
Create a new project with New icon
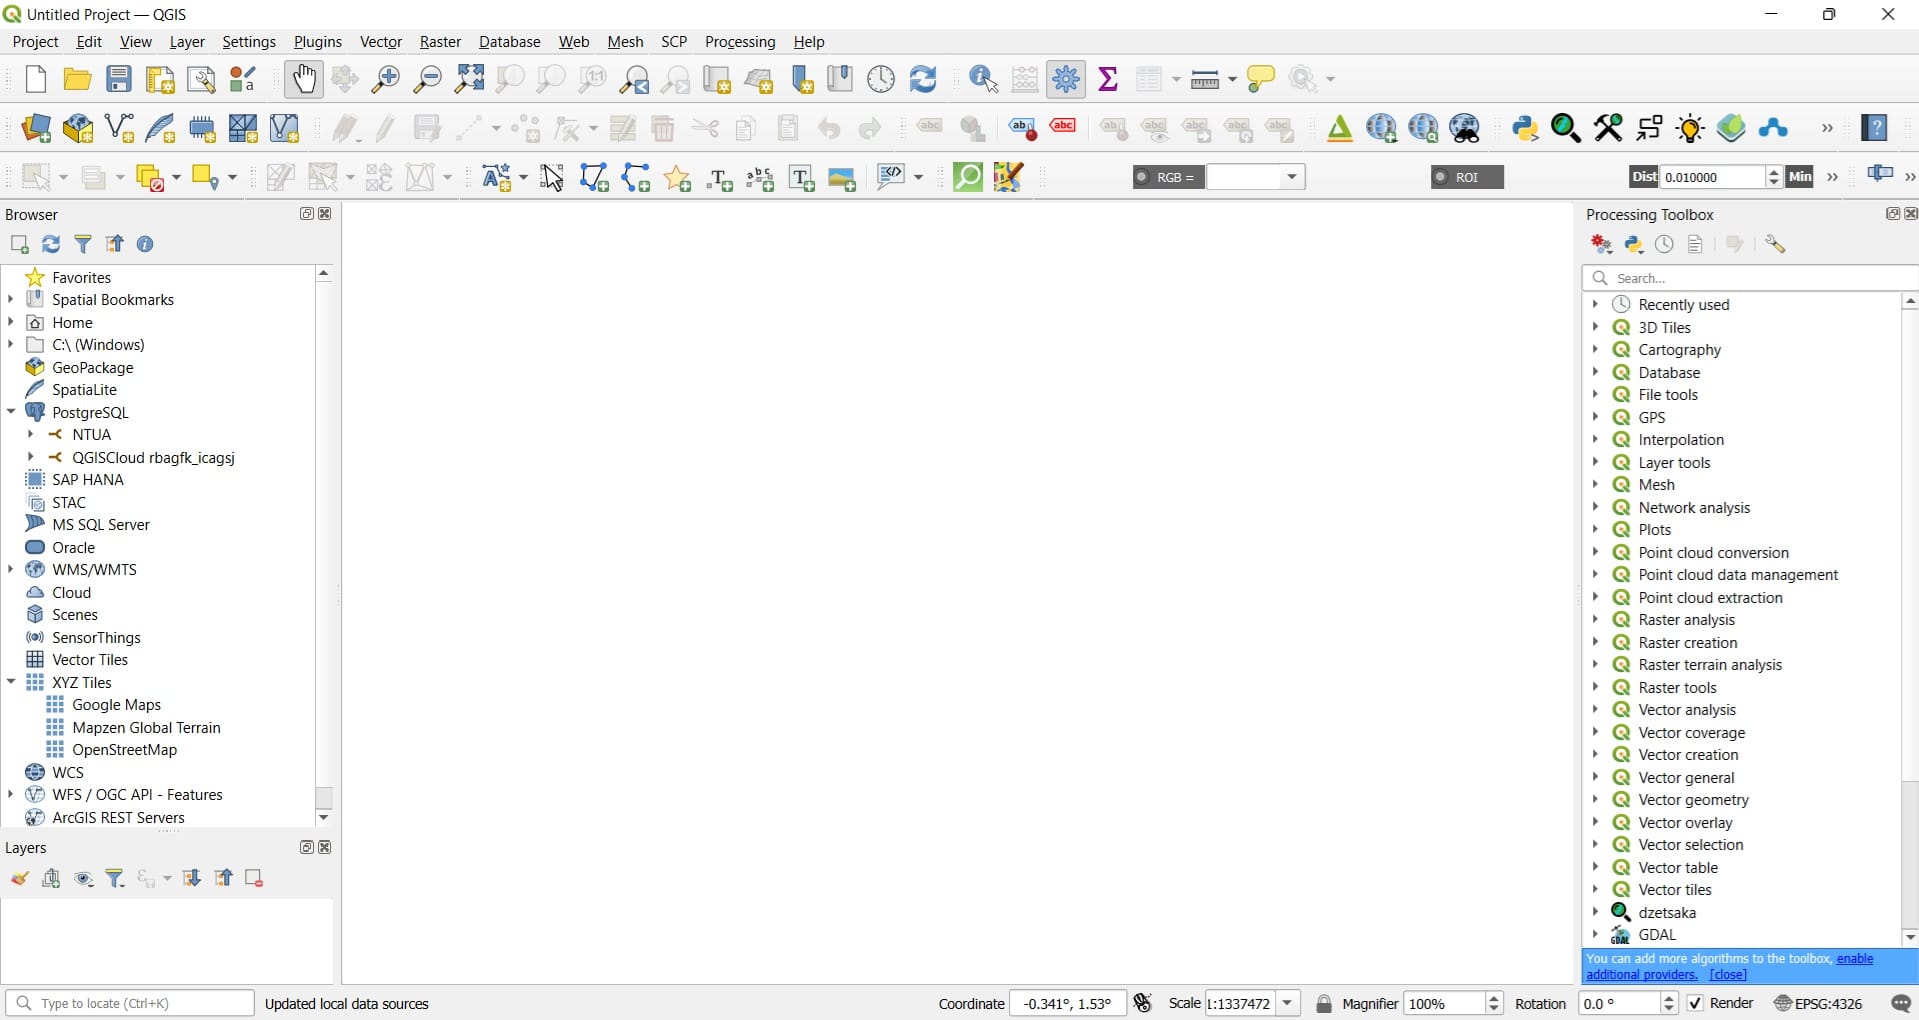(x=36, y=79)
